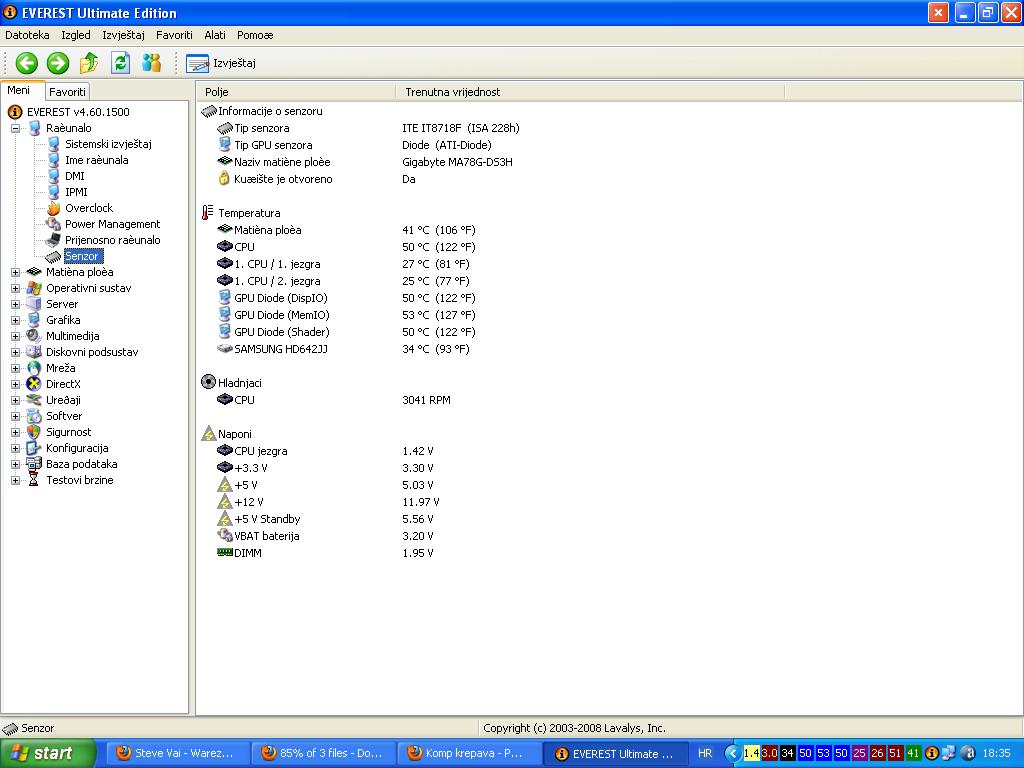Click the up one level toolbar icon

(89, 63)
